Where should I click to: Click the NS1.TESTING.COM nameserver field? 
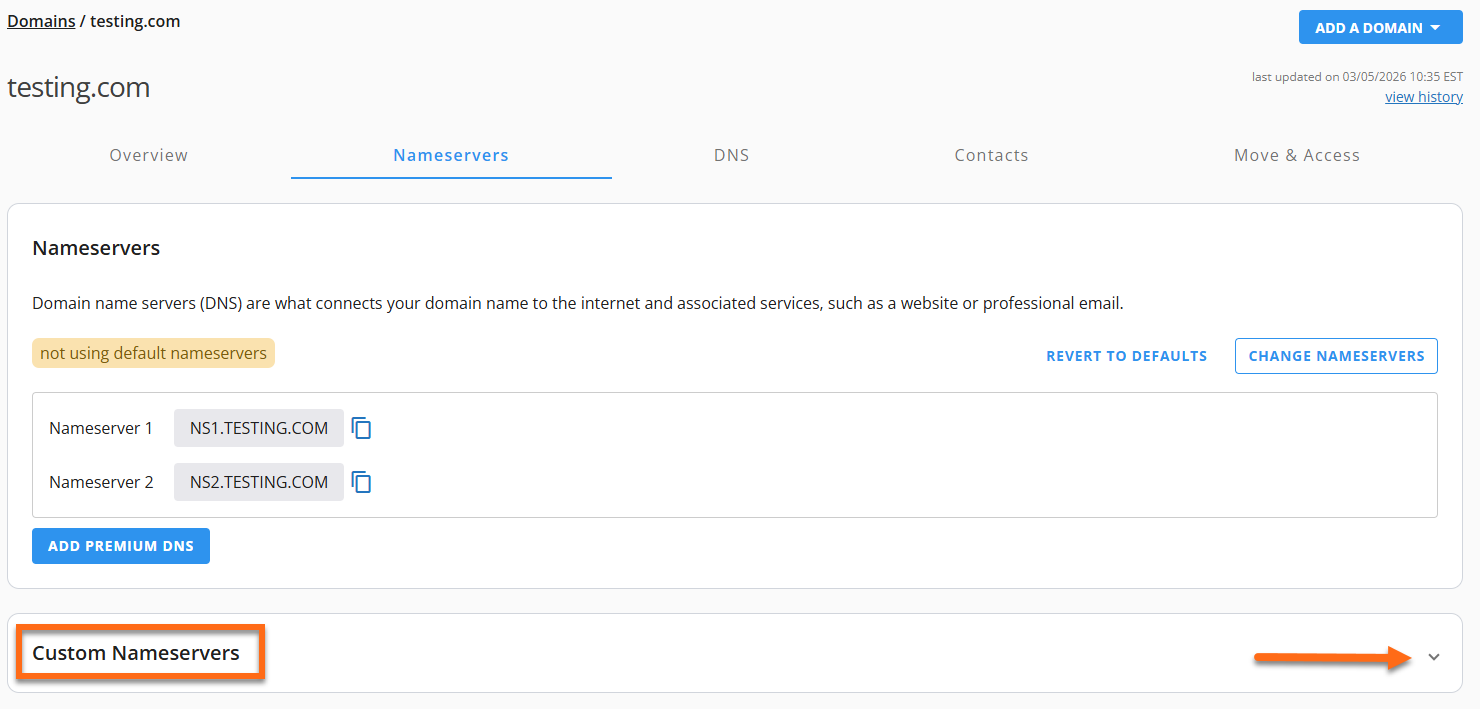(x=259, y=428)
